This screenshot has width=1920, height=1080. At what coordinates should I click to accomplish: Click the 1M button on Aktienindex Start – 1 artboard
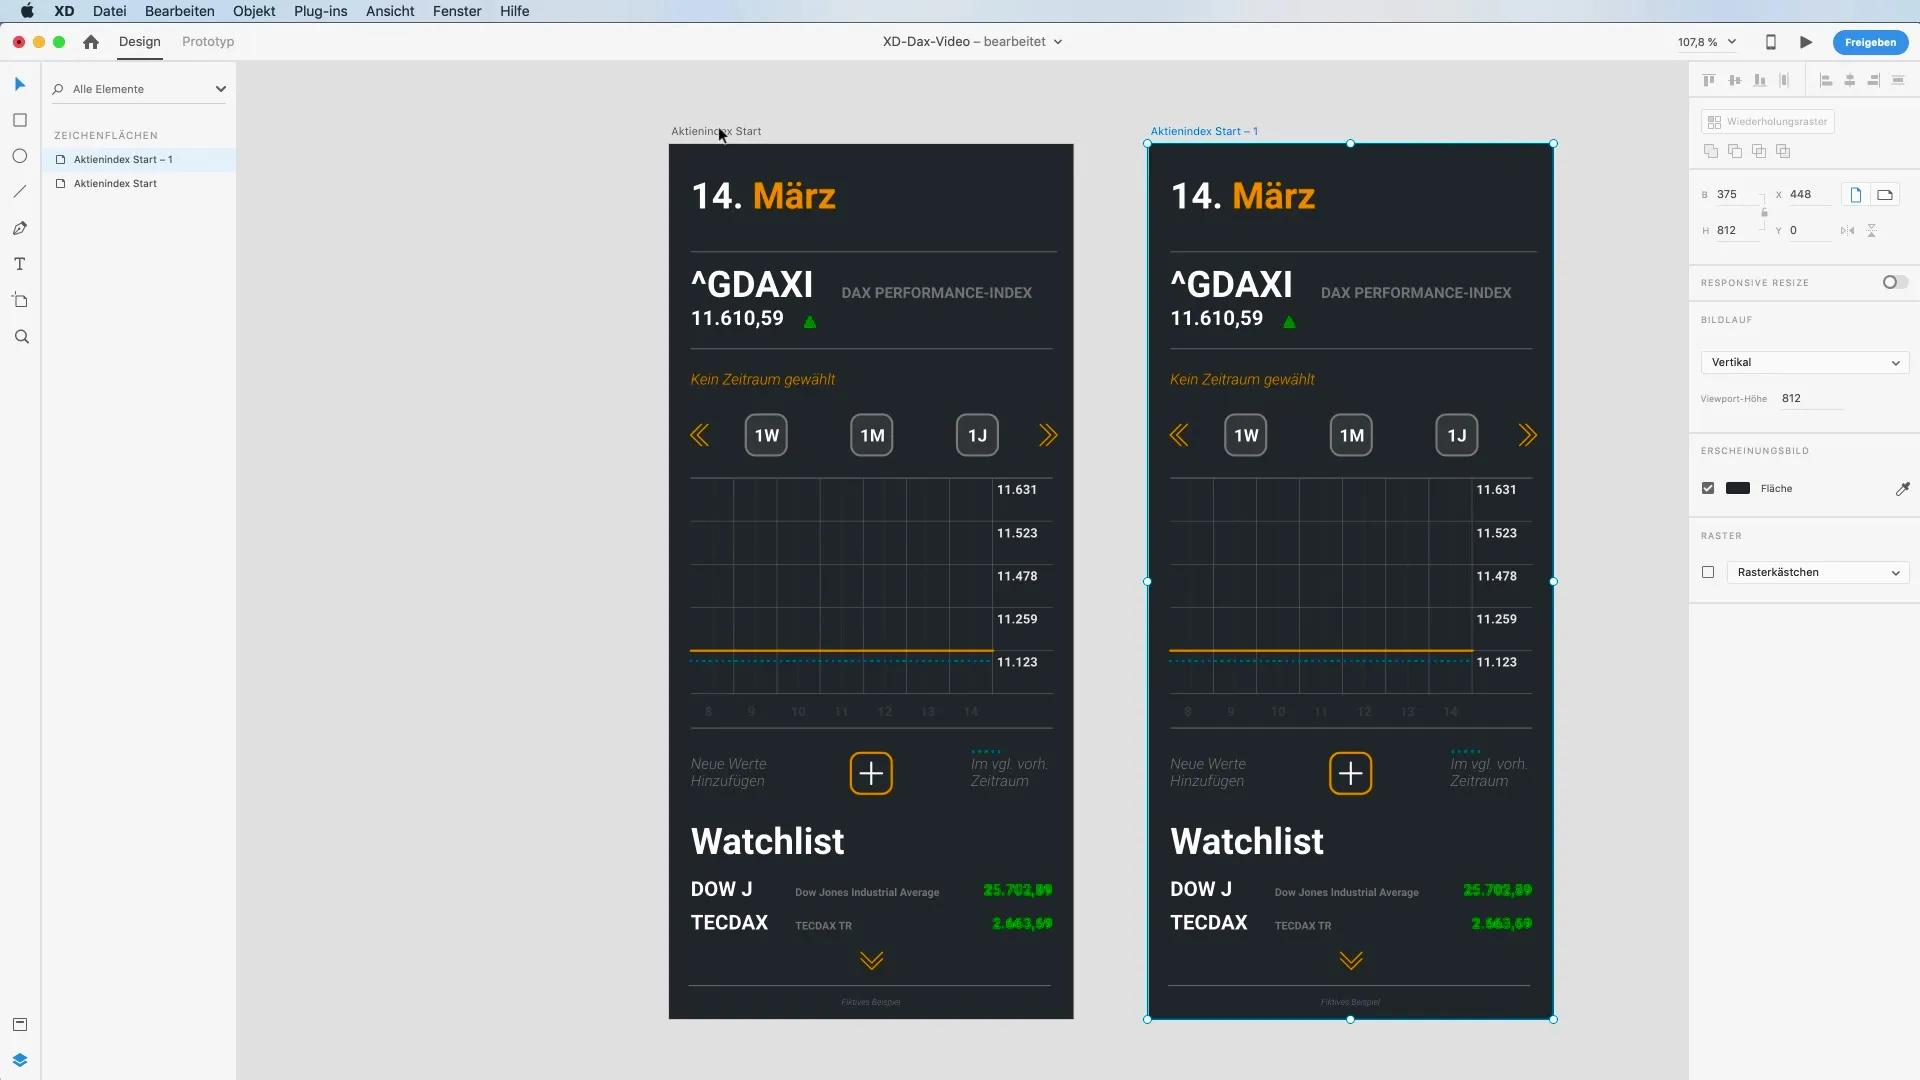1351,436
